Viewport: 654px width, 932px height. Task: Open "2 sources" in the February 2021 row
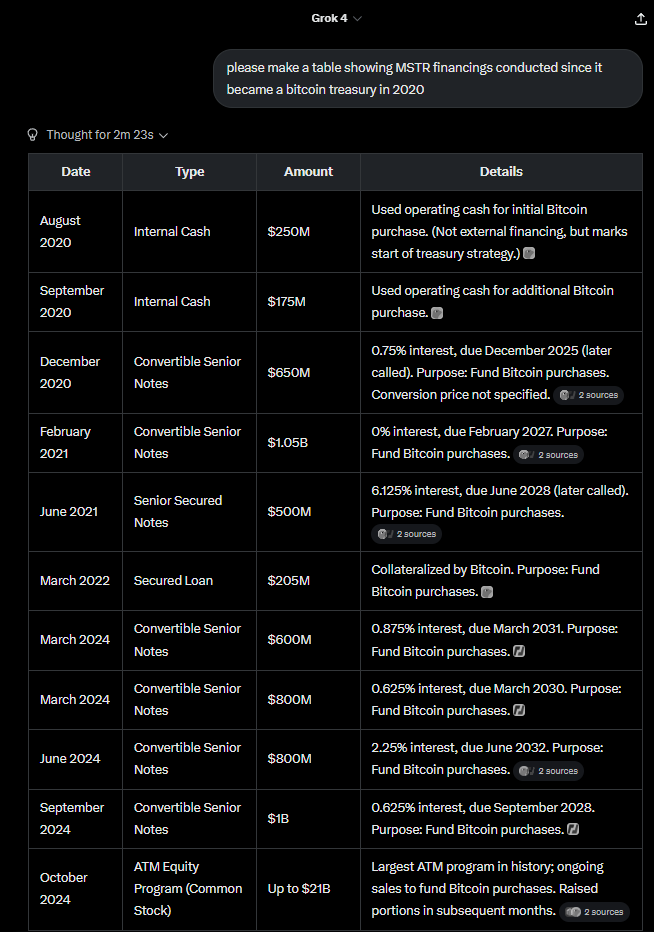pyautogui.click(x=548, y=455)
